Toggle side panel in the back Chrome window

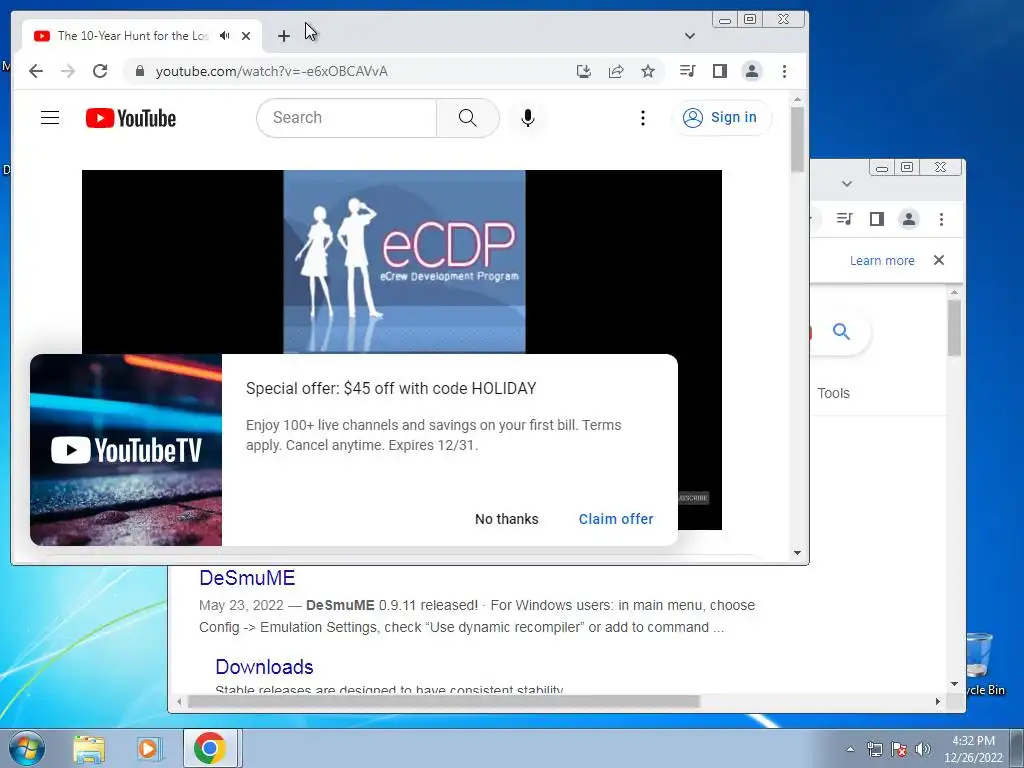click(x=876, y=219)
